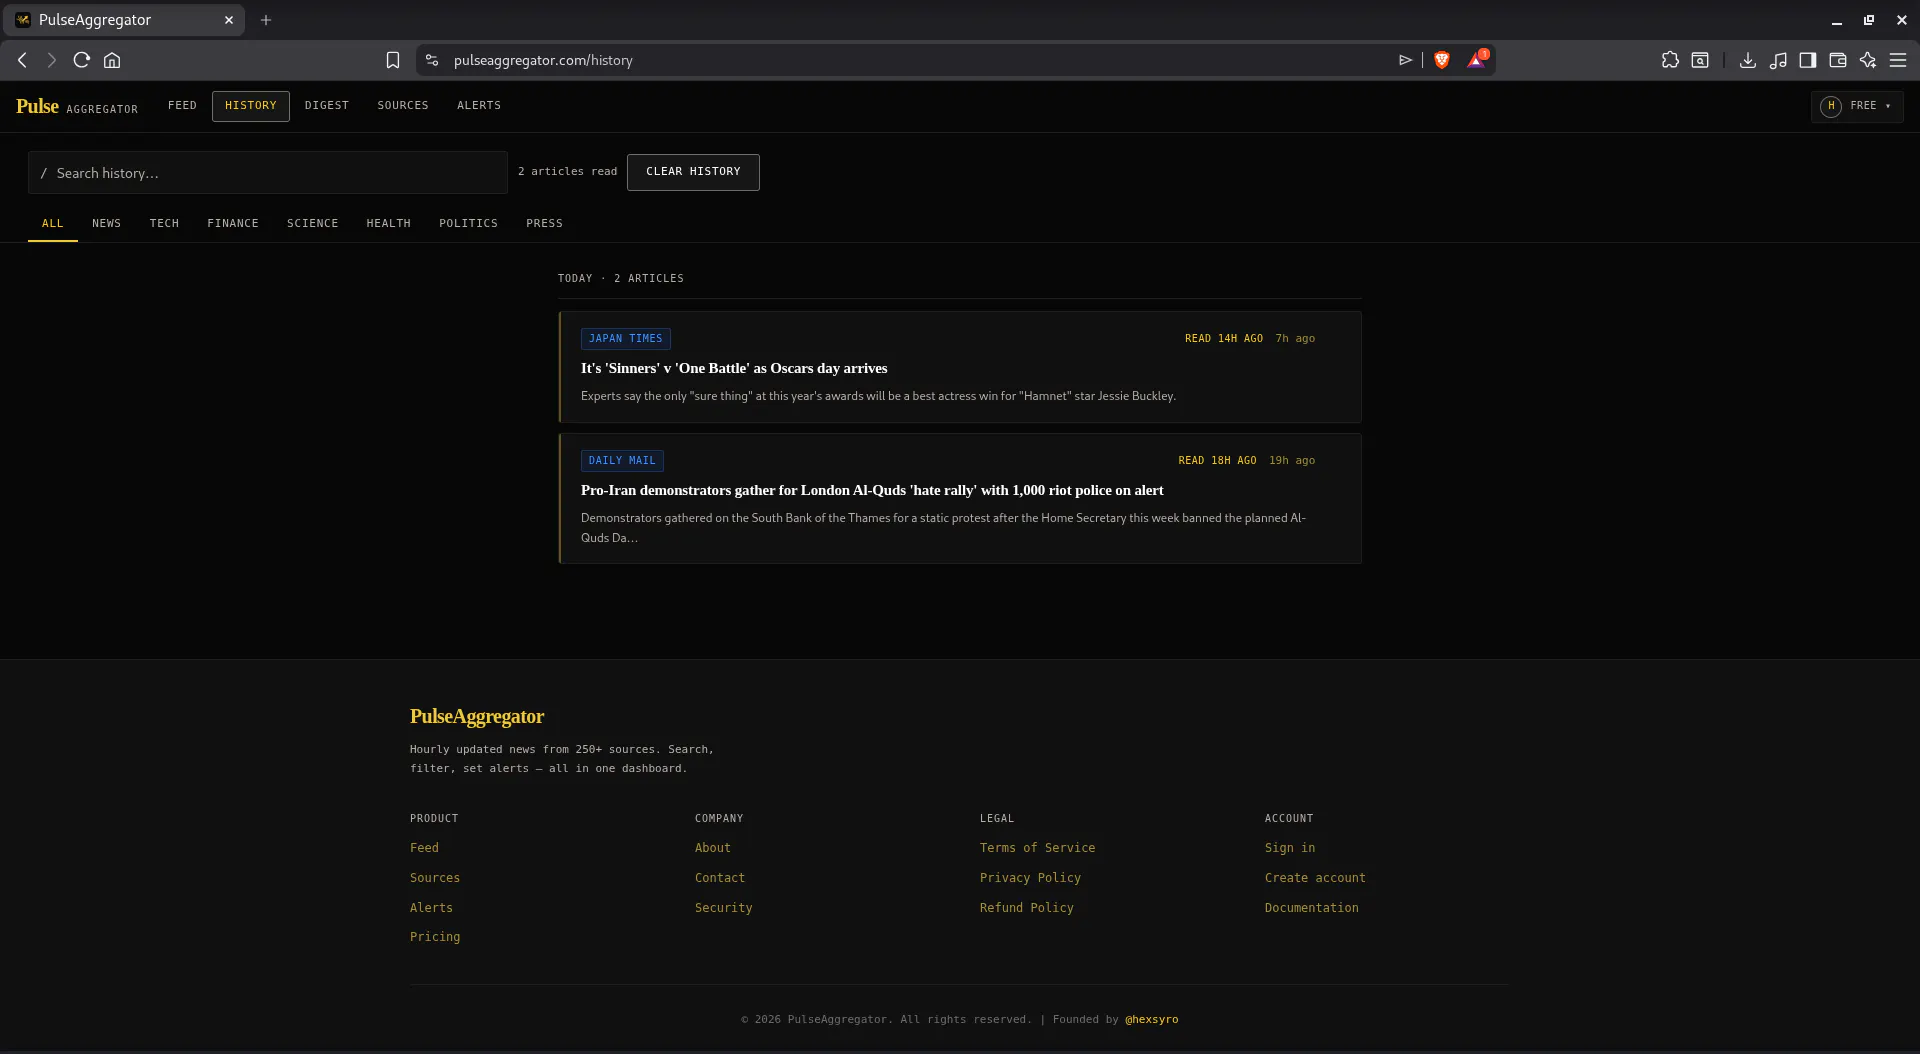
Task: Open the Brave Wallet icon
Action: point(1838,60)
